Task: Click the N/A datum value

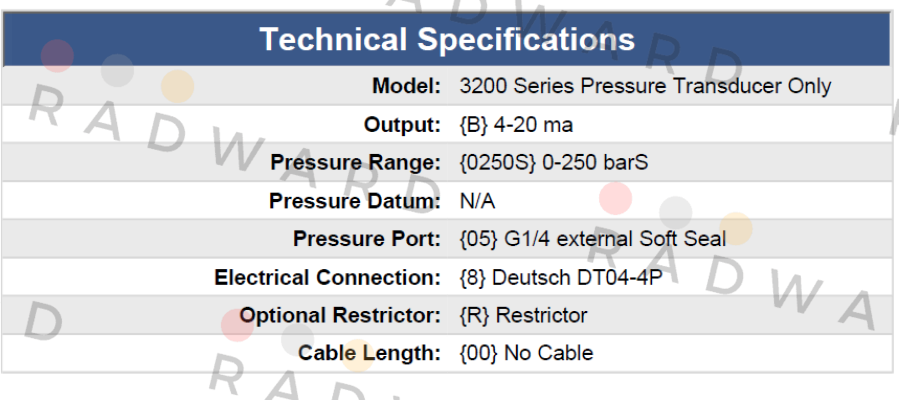Action: (478, 202)
